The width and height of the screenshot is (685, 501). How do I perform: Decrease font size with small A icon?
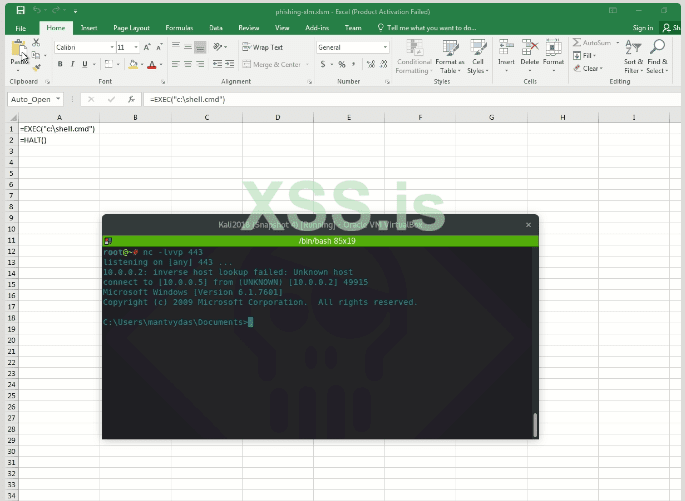pos(159,47)
